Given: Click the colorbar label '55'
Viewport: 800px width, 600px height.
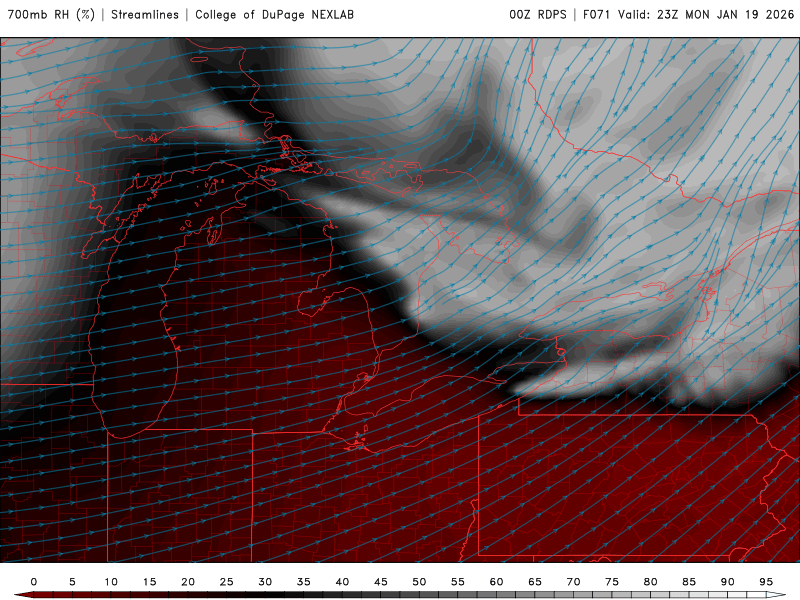Looking at the screenshot, I should [x=458, y=582].
